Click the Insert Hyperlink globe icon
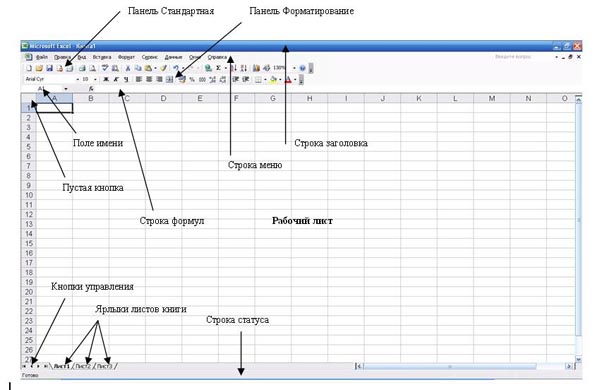 tap(208, 68)
